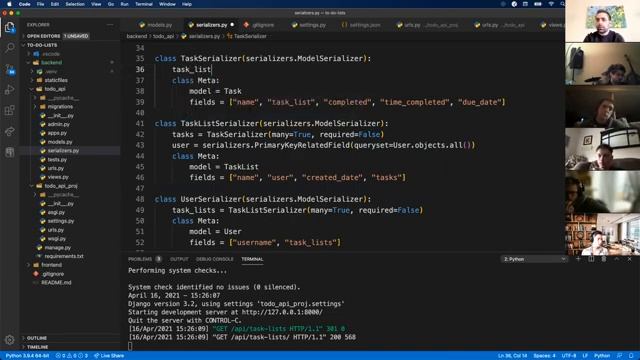640x360 pixels.
Task: Collapse the todo_api folder
Action: point(54,89)
